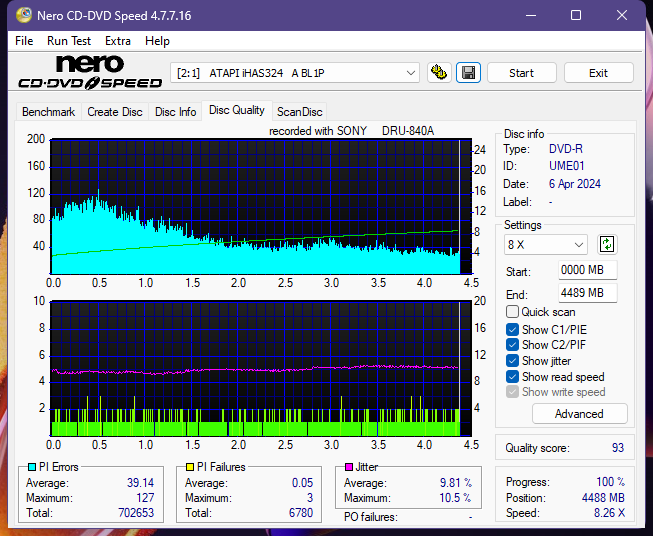
Task: Click the PI Failures lower graph
Action: 261,369
